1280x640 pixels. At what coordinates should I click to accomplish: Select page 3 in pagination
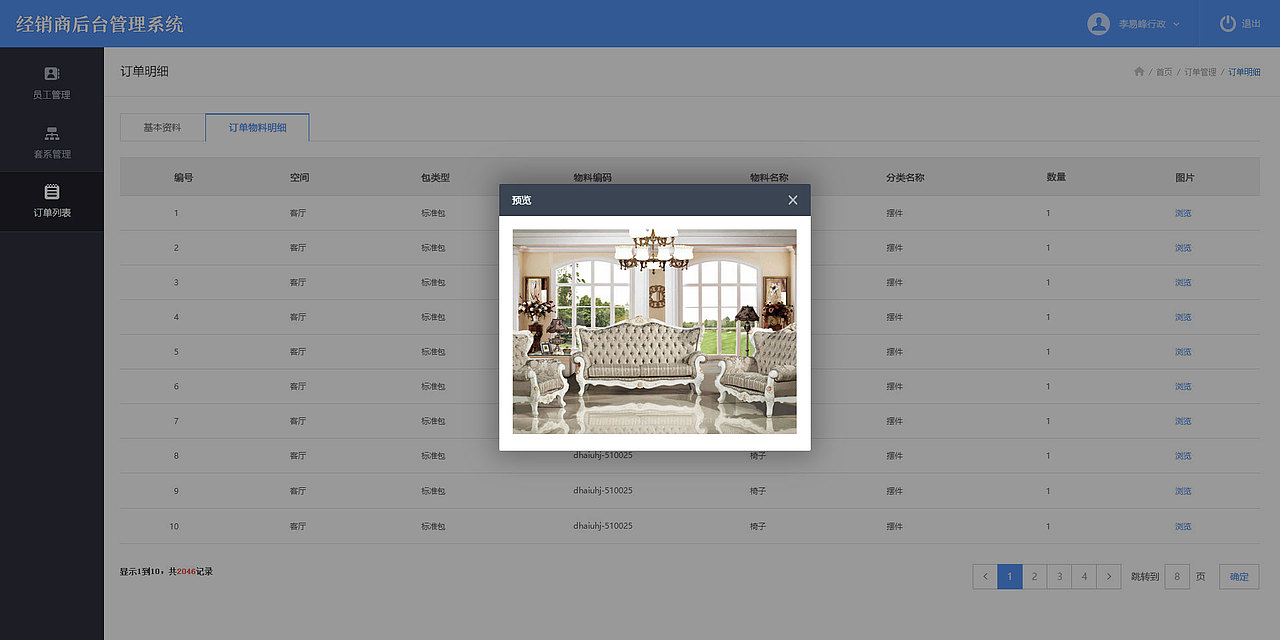(1059, 577)
